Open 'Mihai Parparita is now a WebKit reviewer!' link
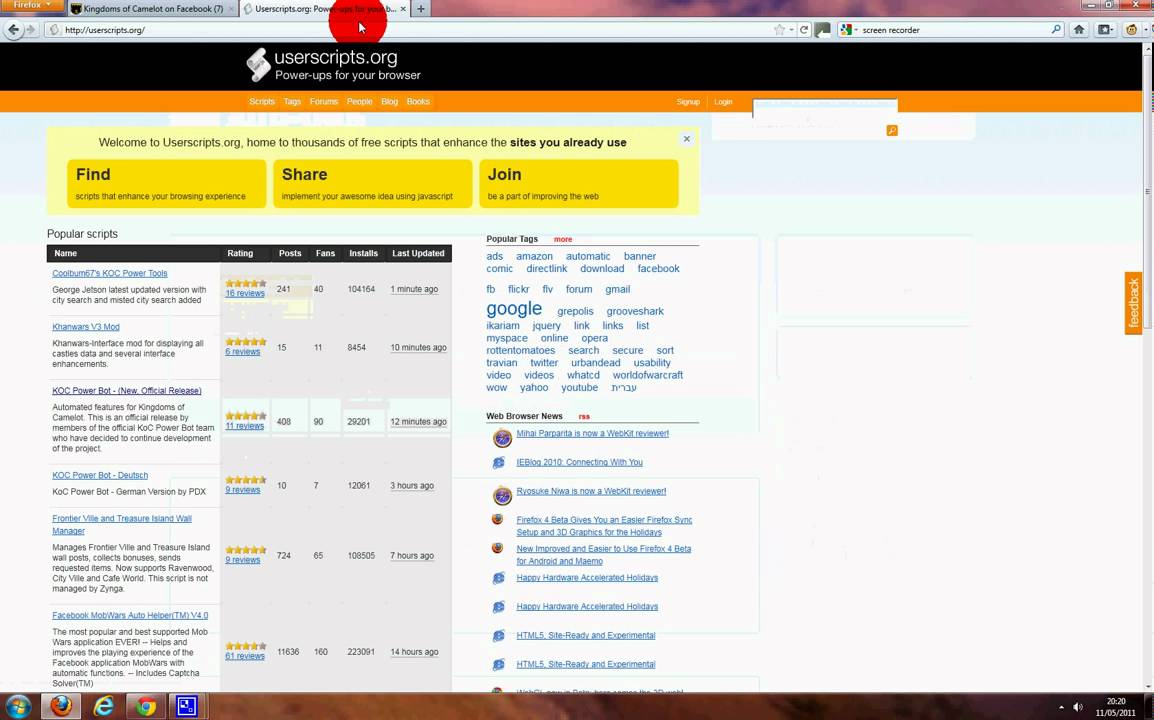Image resolution: width=1154 pixels, height=720 pixels. pos(592,434)
